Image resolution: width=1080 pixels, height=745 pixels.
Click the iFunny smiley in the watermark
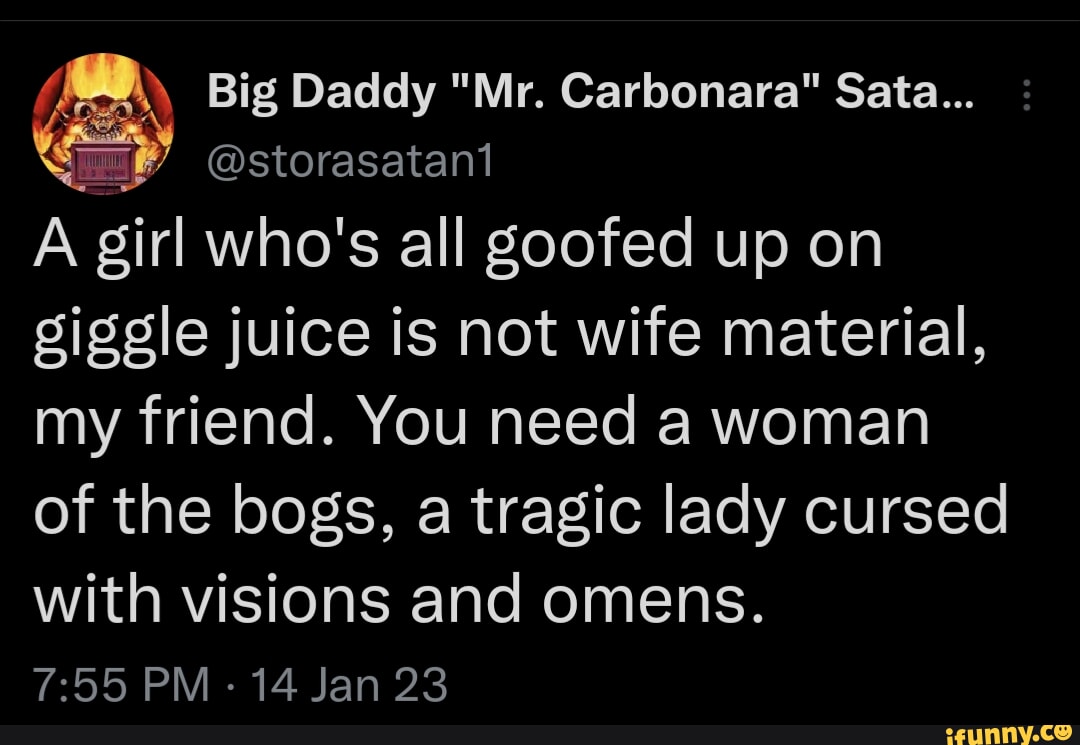click(x=1062, y=732)
